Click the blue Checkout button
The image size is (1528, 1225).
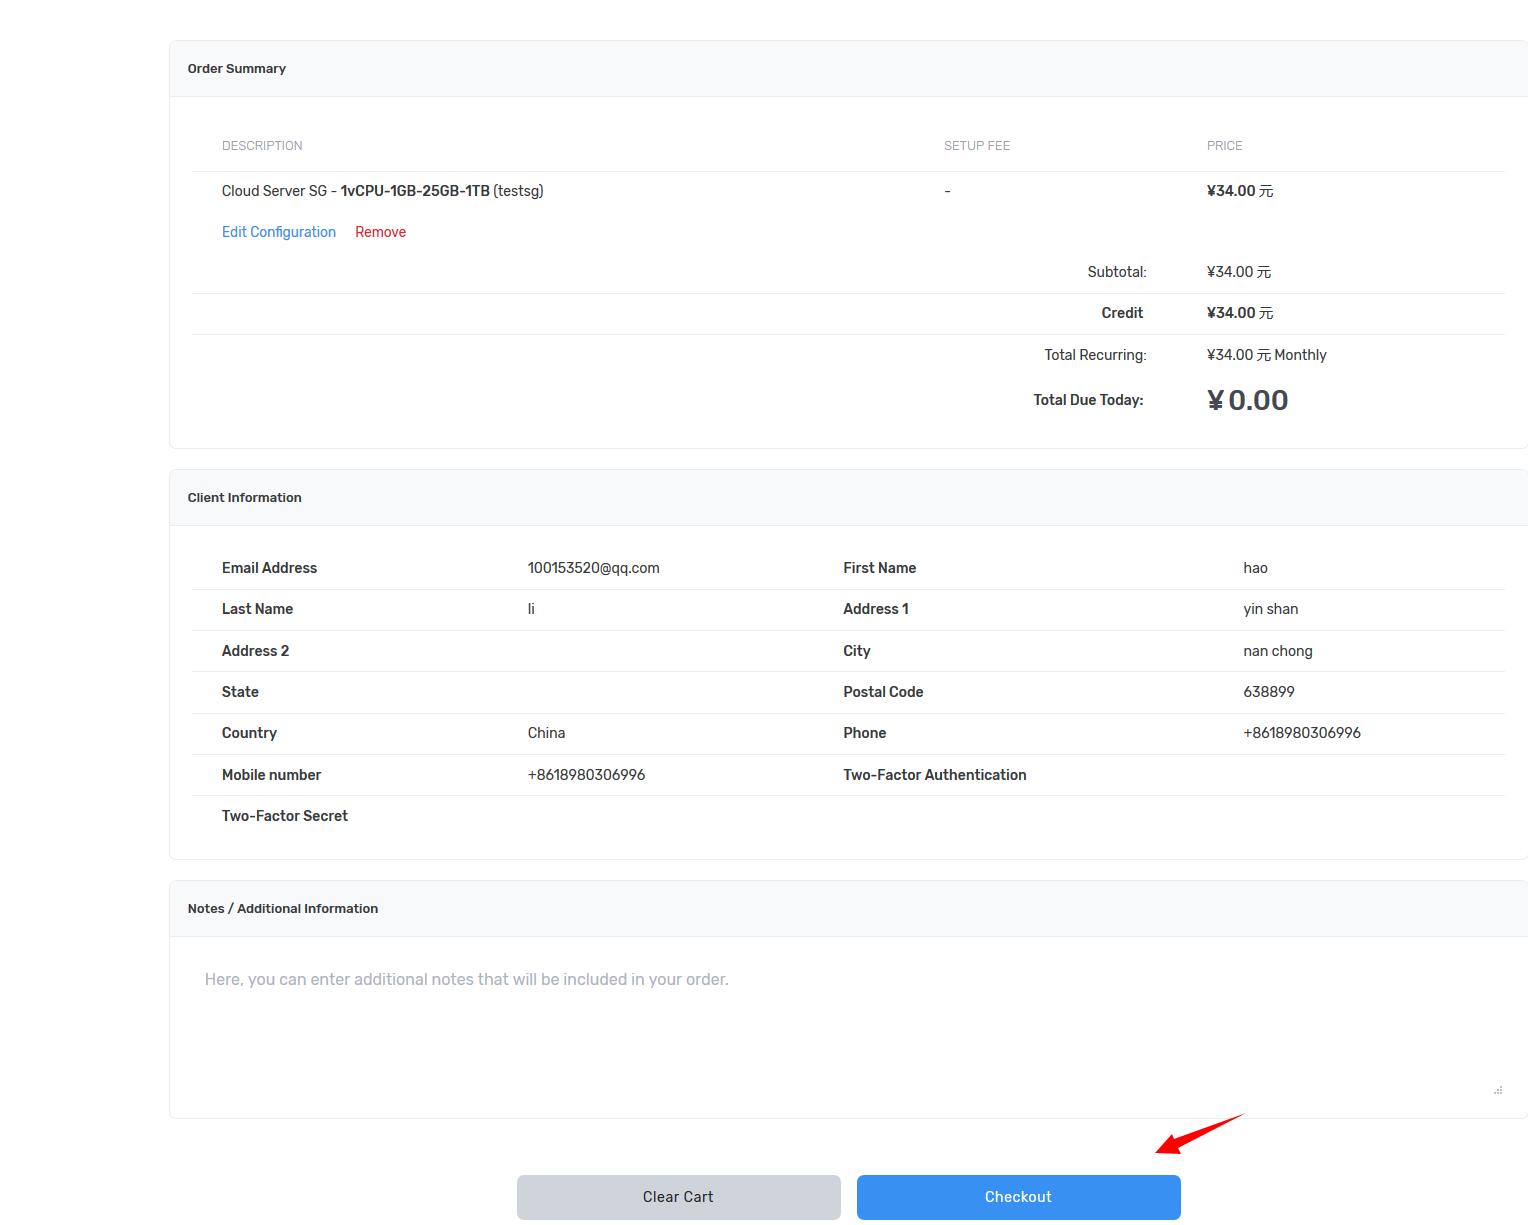coord(1018,1197)
